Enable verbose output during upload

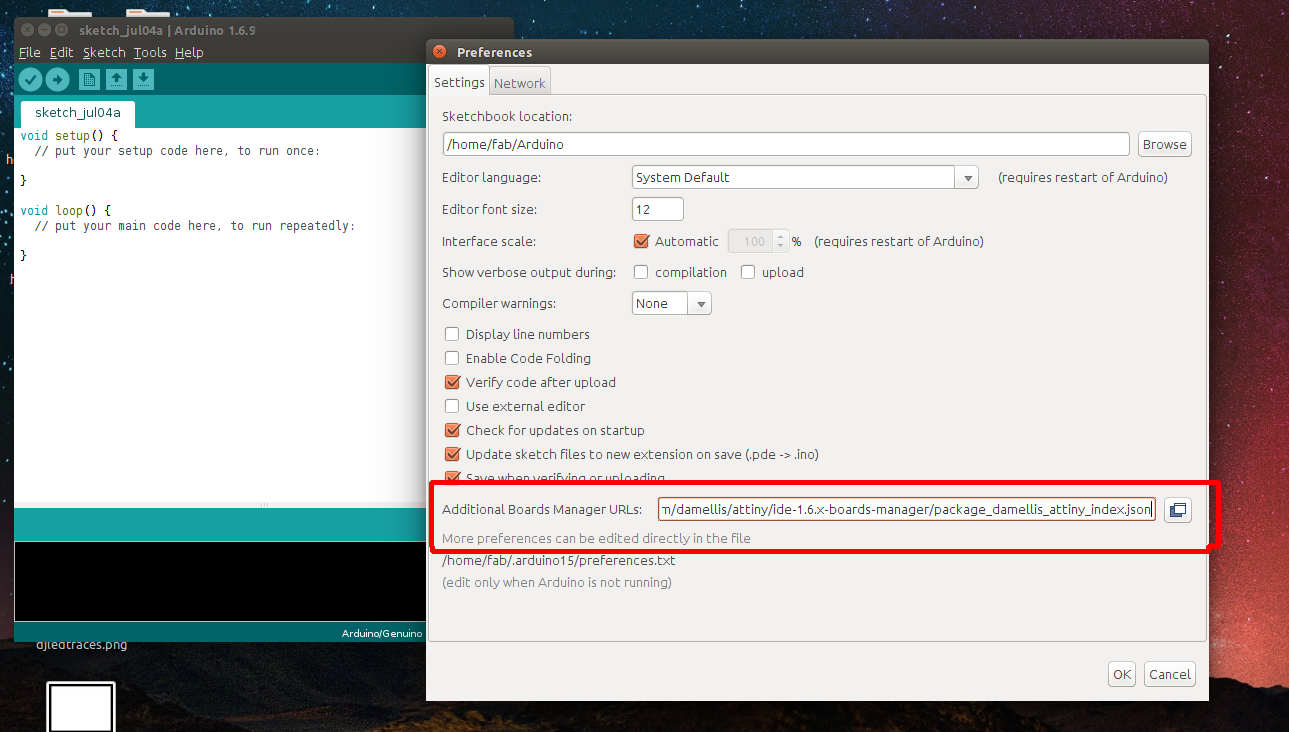[x=748, y=272]
